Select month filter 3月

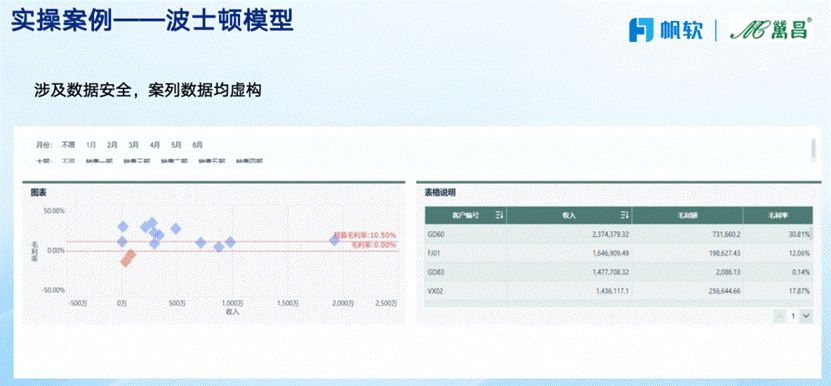click(x=134, y=144)
